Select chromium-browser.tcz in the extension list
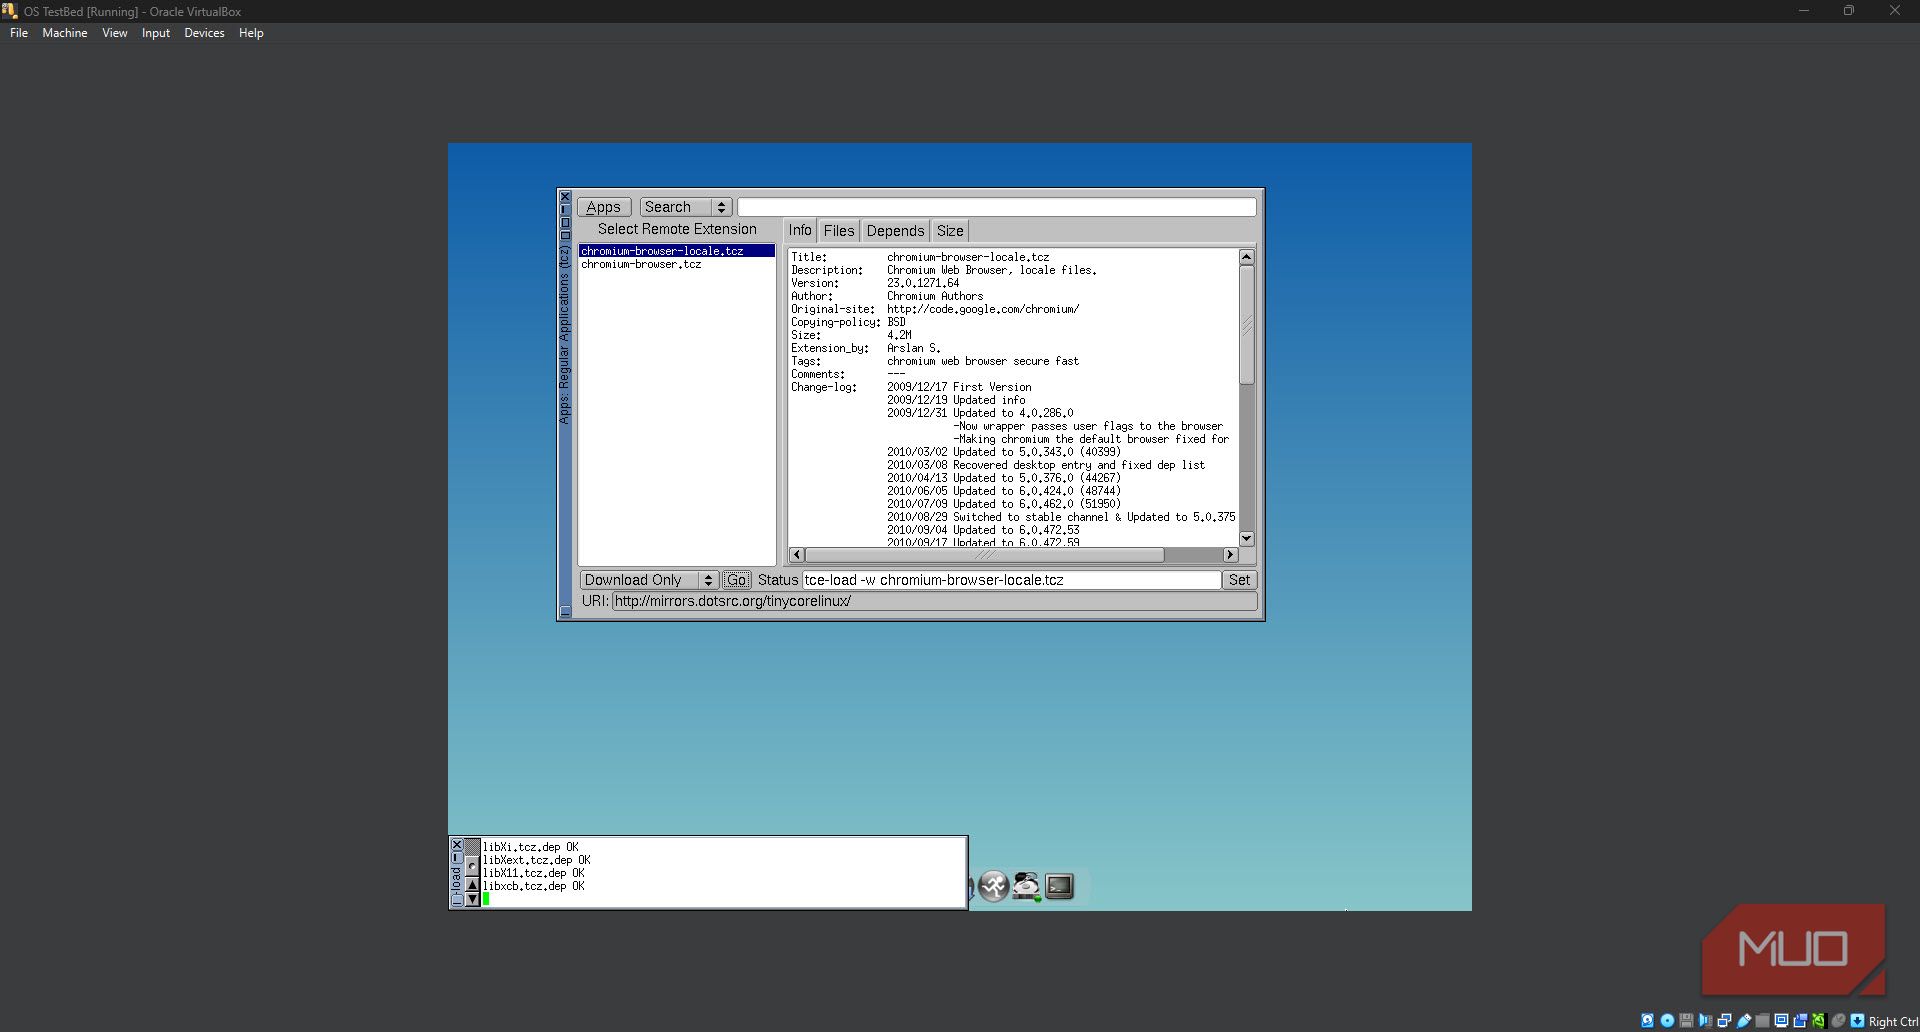 tap(677, 264)
